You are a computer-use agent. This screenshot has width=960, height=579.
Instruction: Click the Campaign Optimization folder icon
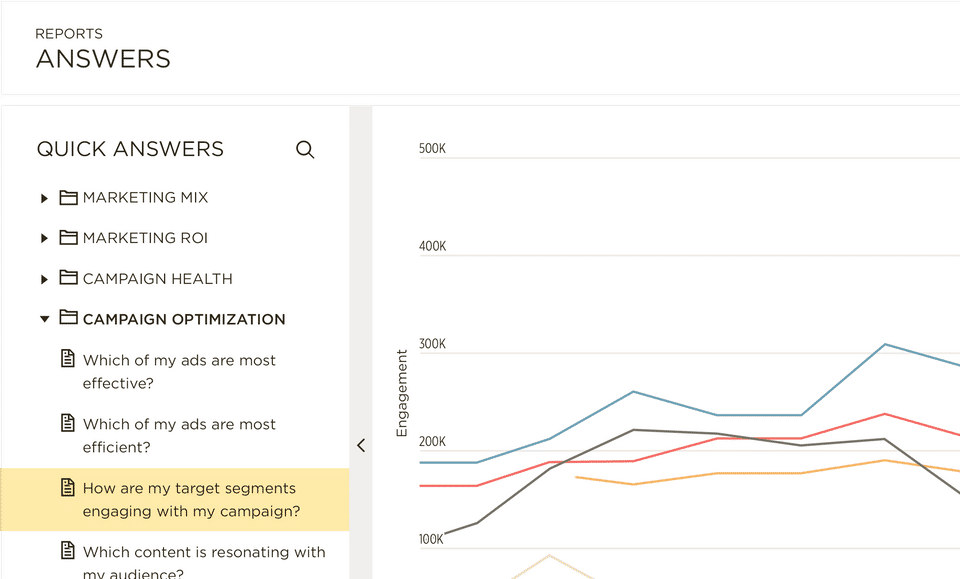pyautogui.click(x=68, y=318)
